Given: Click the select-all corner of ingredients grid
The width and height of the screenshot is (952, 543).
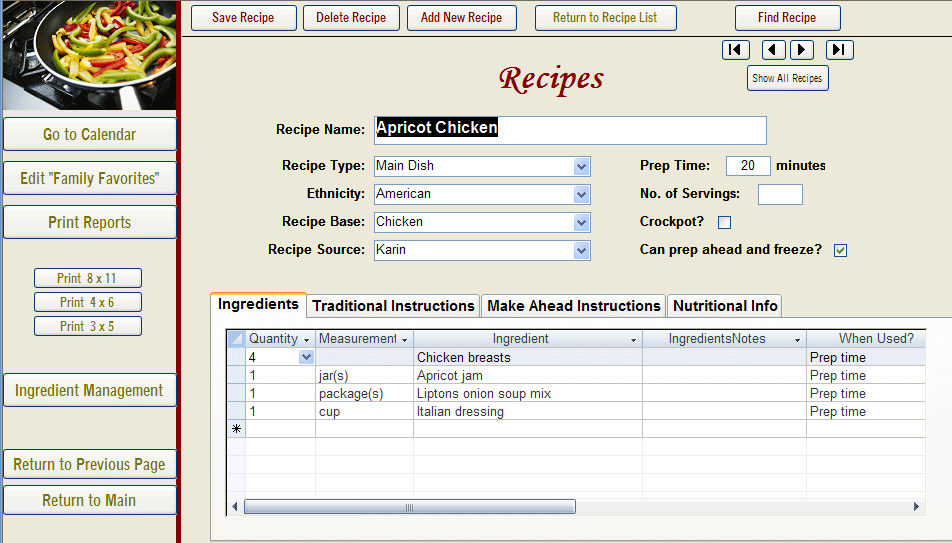Looking at the screenshot, I should click(x=236, y=339).
